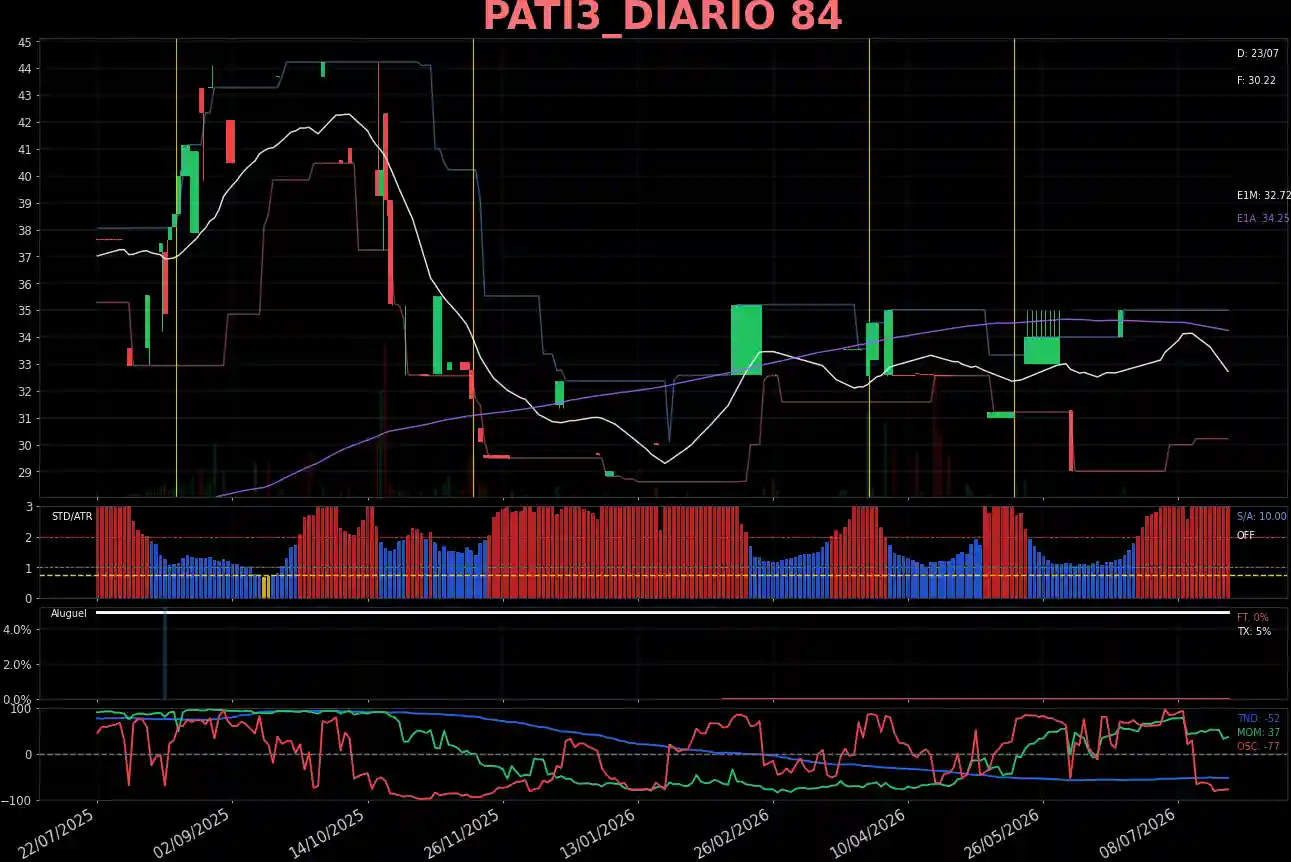Click the 'TX: 5%' value
Viewport: 1291px width, 862px height.
pos(1254,632)
